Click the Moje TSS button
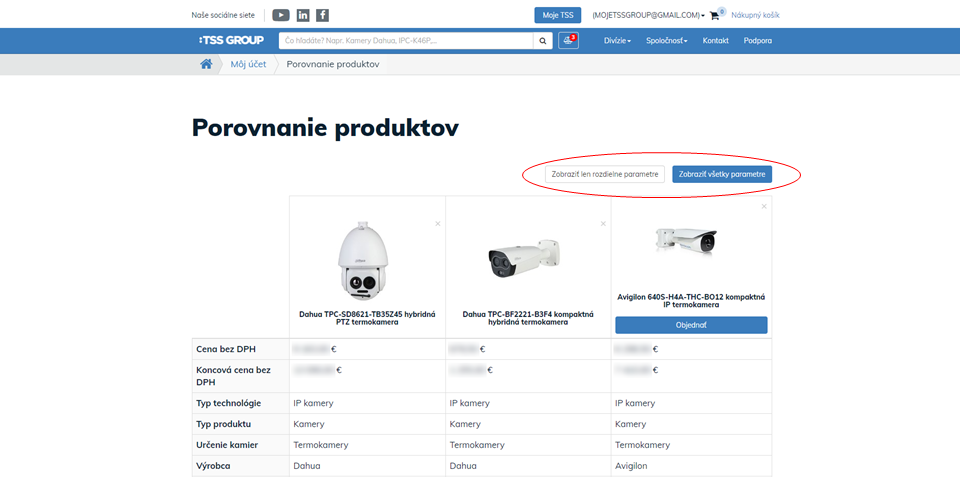960x480 pixels. coord(557,15)
